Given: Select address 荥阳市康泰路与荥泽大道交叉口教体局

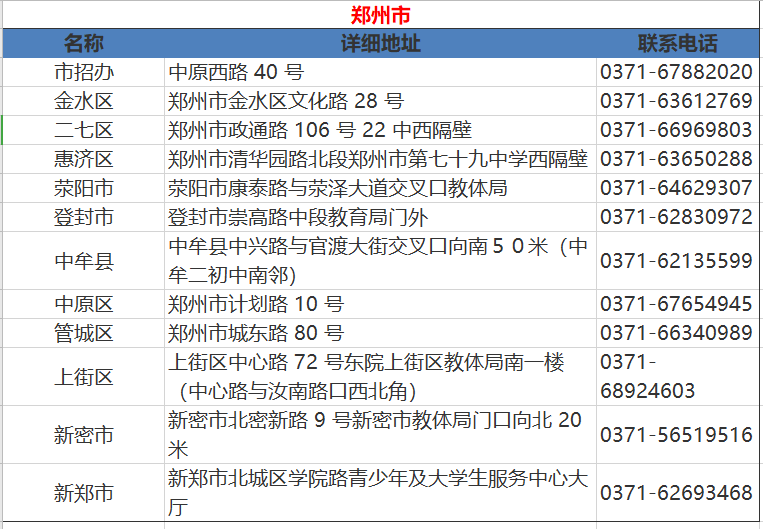Looking at the screenshot, I should 381,188.
